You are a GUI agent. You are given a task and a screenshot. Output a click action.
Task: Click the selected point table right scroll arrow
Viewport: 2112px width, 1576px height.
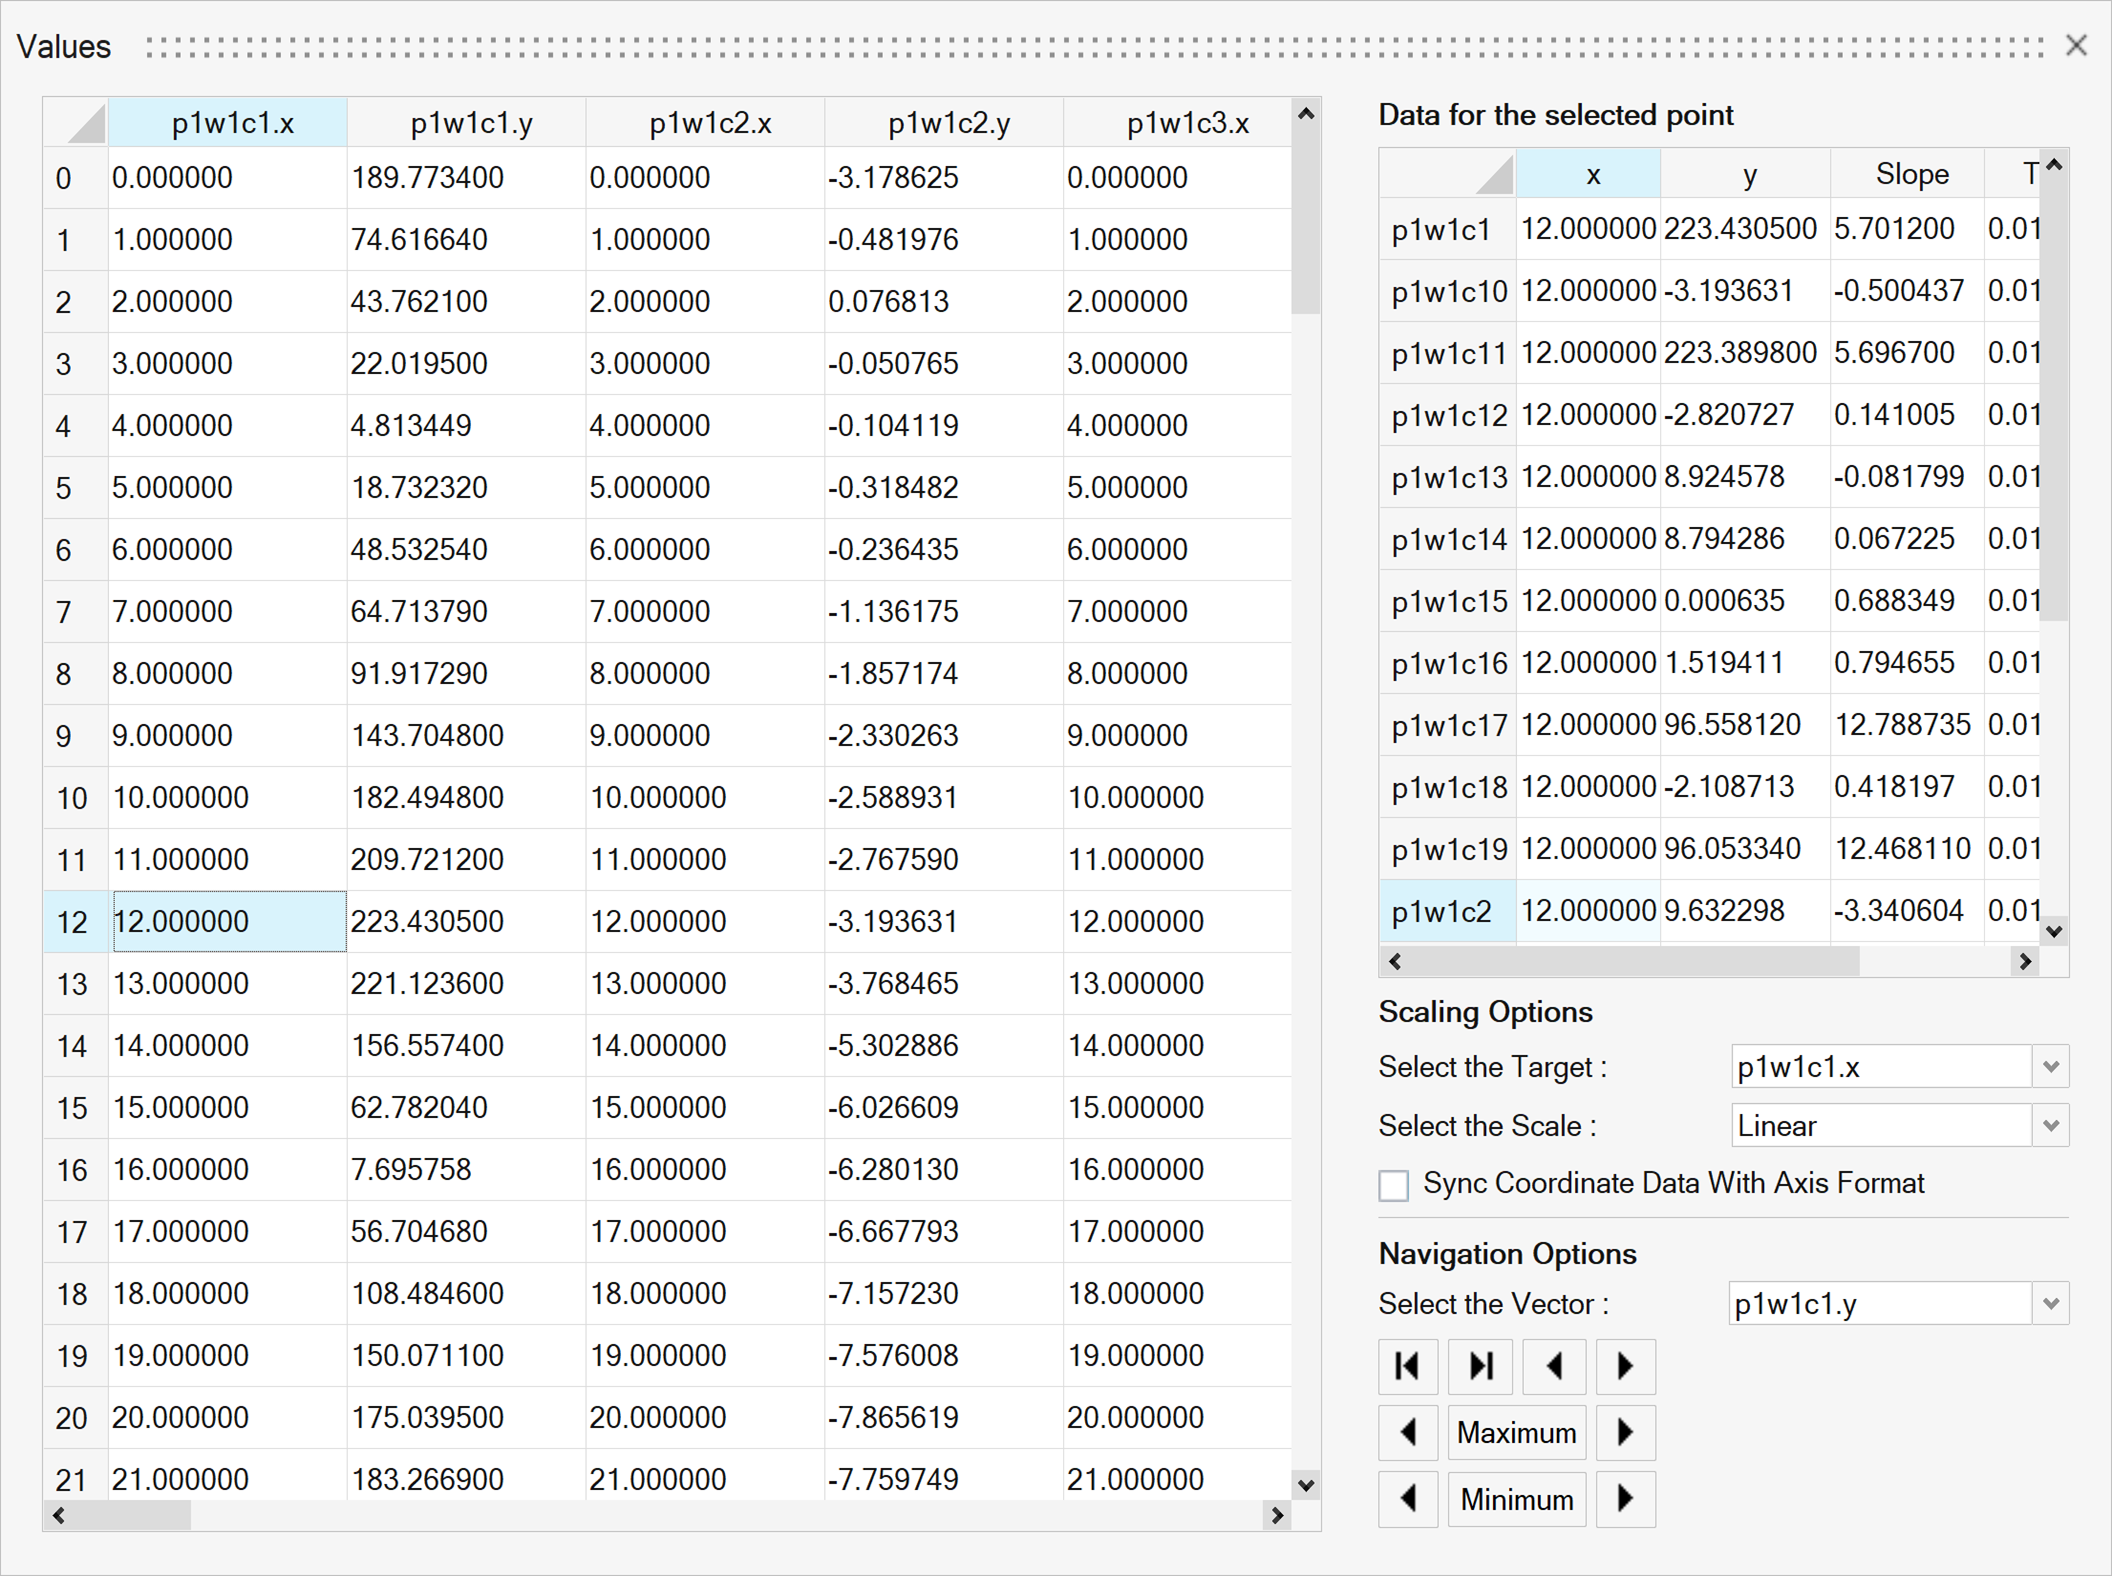pos(2025,961)
